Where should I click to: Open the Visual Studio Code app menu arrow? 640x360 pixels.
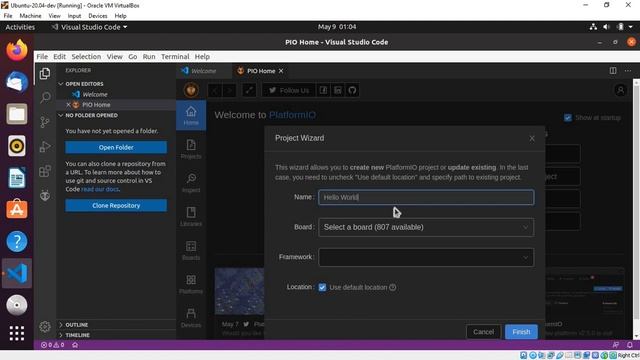pyautogui.click(x=125, y=27)
